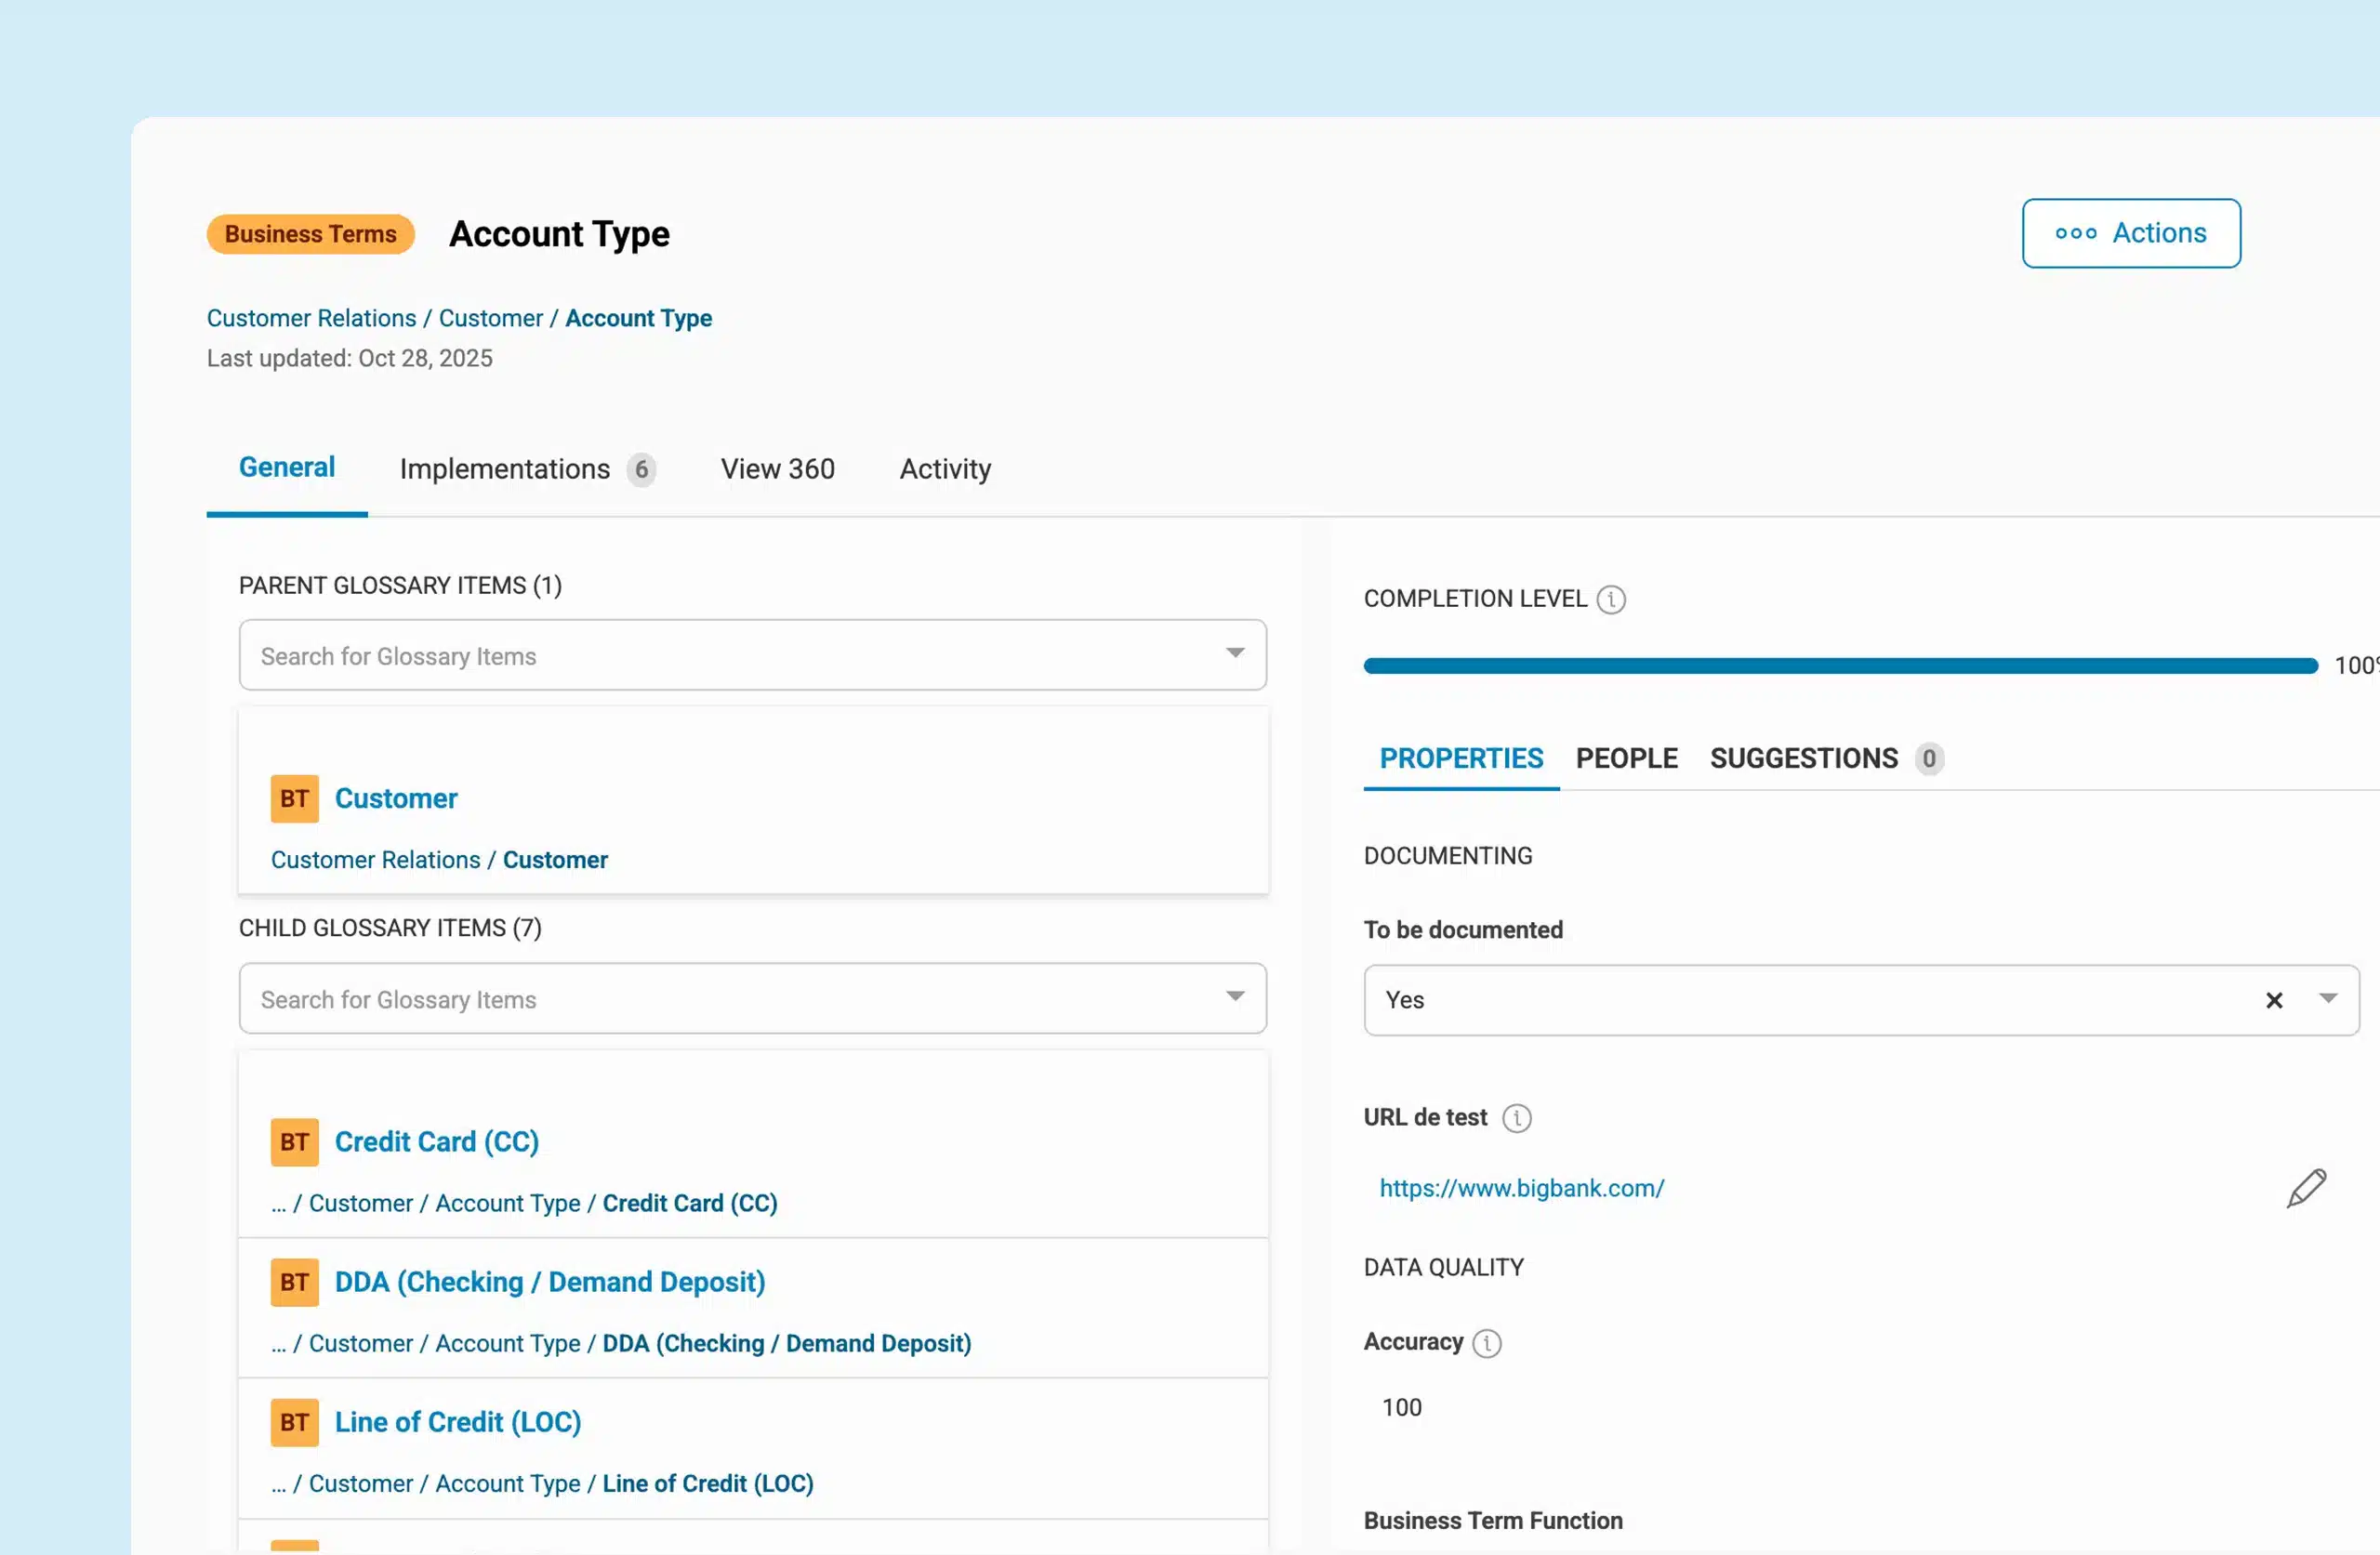Click the BT icon beside DDA term
This screenshot has height=1555, width=2380.
(x=294, y=1282)
